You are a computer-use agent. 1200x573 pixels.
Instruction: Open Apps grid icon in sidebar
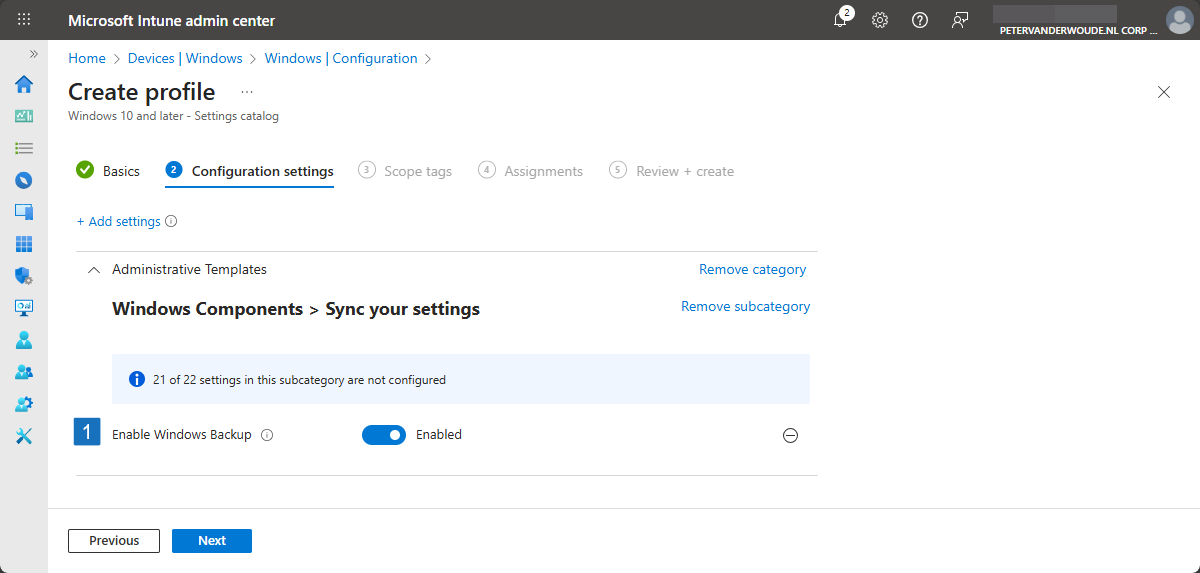[24, 244]
